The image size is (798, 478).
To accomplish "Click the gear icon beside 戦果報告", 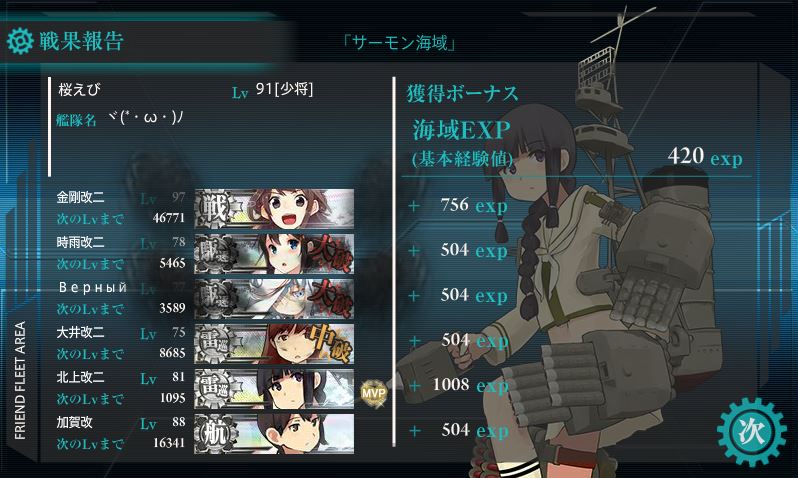I will pyautogui.click(x=20, y=41).
